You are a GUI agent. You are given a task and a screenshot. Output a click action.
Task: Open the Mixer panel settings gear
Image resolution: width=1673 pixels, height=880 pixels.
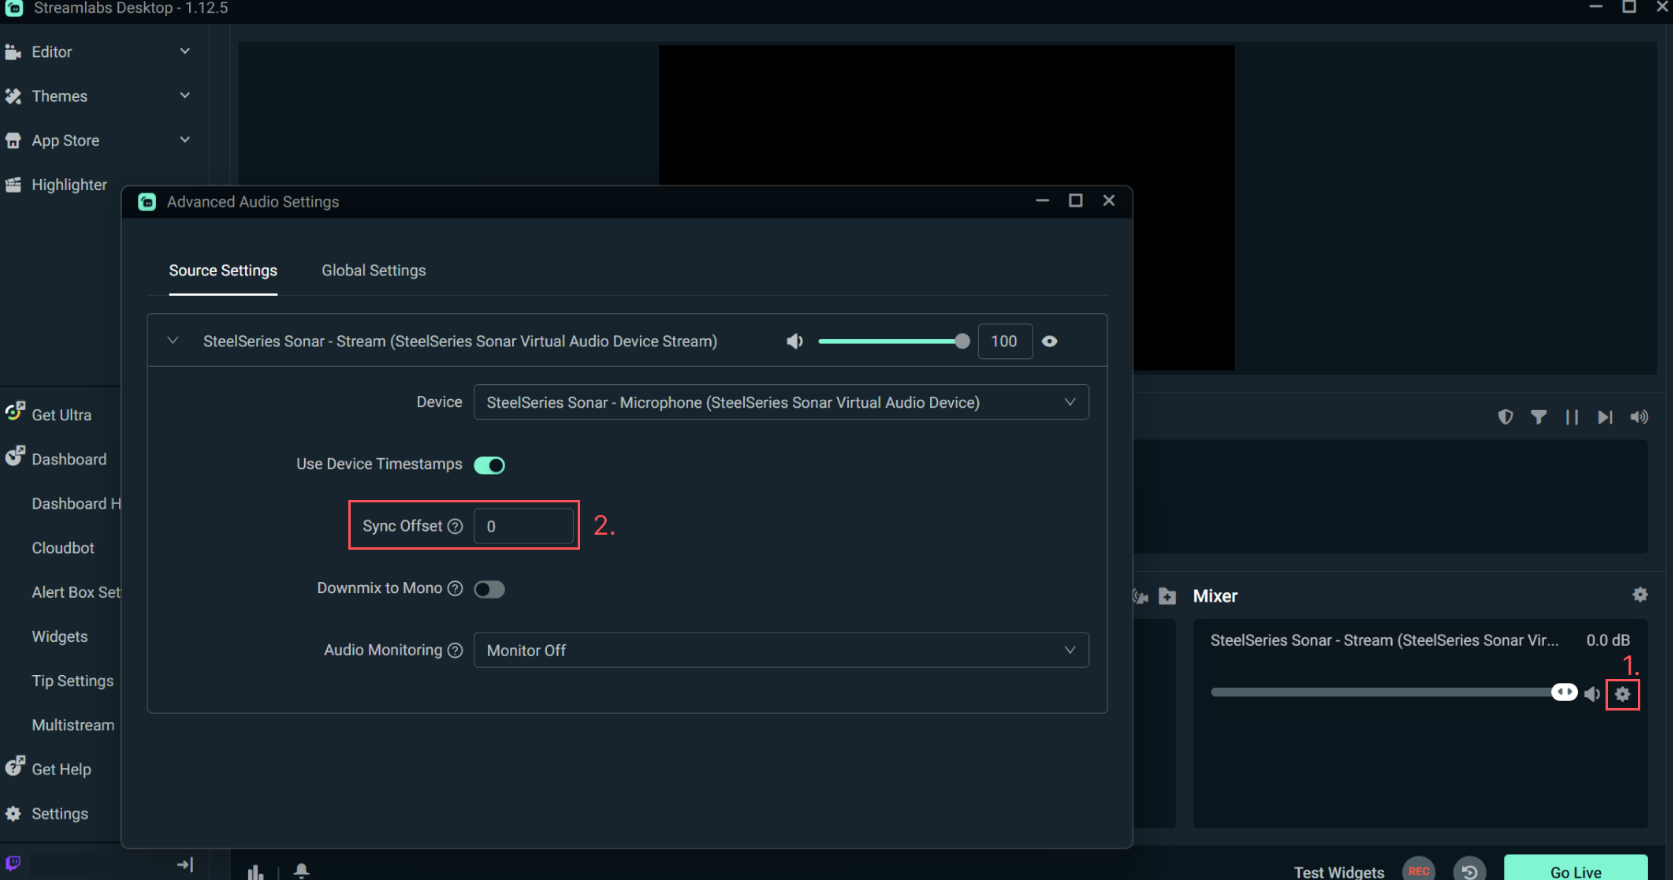click(x=1640, y=595)
